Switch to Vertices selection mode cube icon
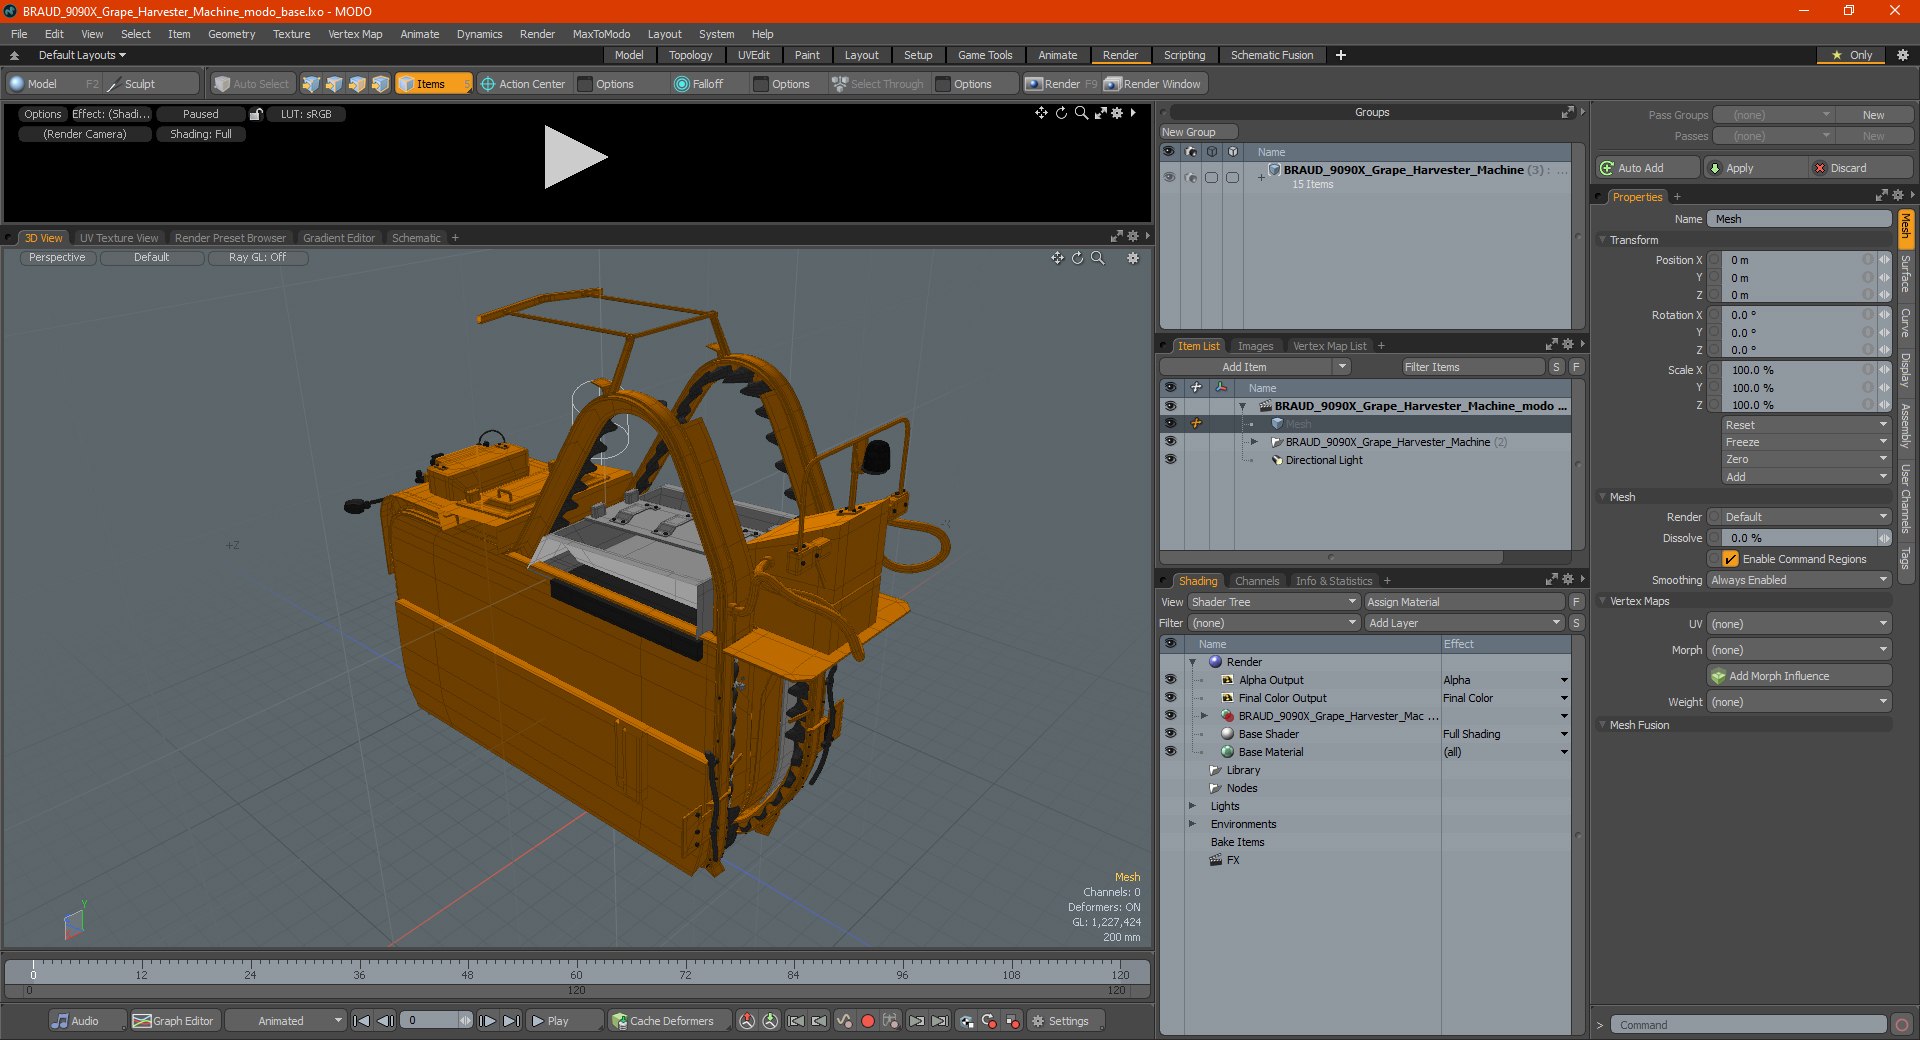The image size is (1920, 1040). point(311,84)
